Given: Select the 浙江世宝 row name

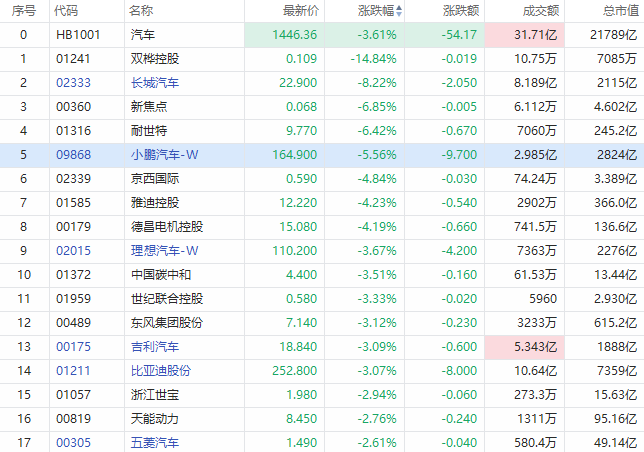Looking at the screenshot, I should (155, 395).
